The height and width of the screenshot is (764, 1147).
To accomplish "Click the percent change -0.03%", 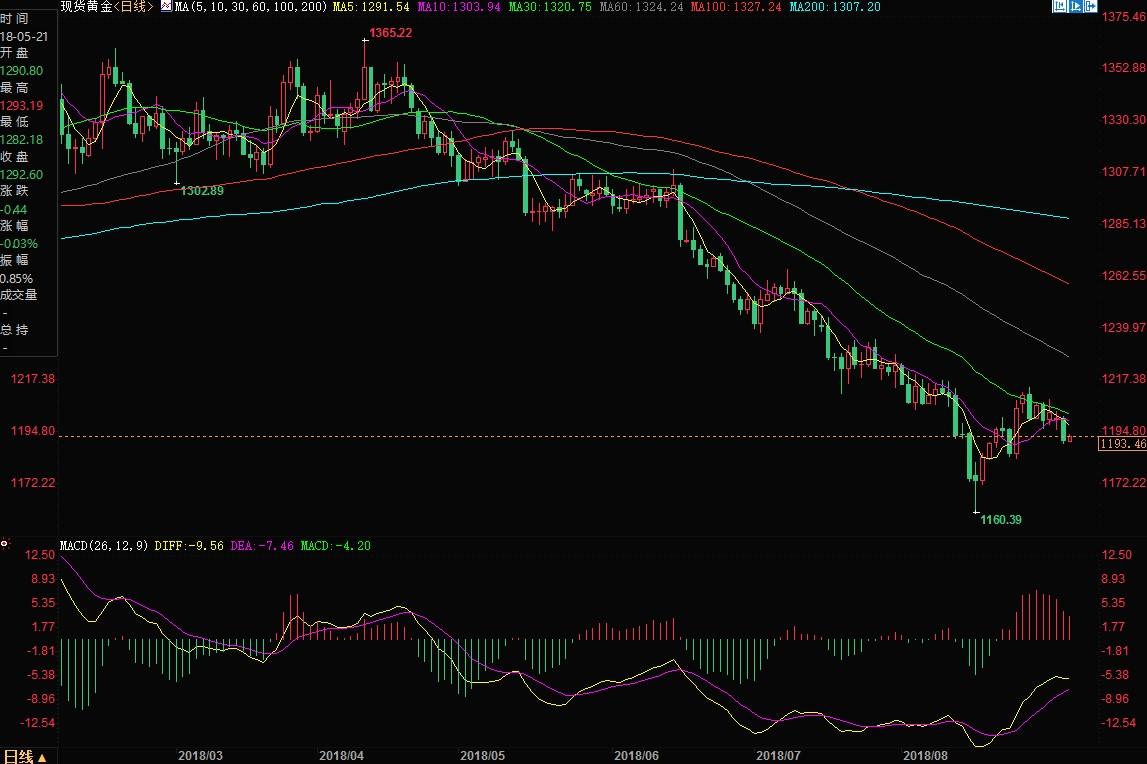I will pos(19,244).
